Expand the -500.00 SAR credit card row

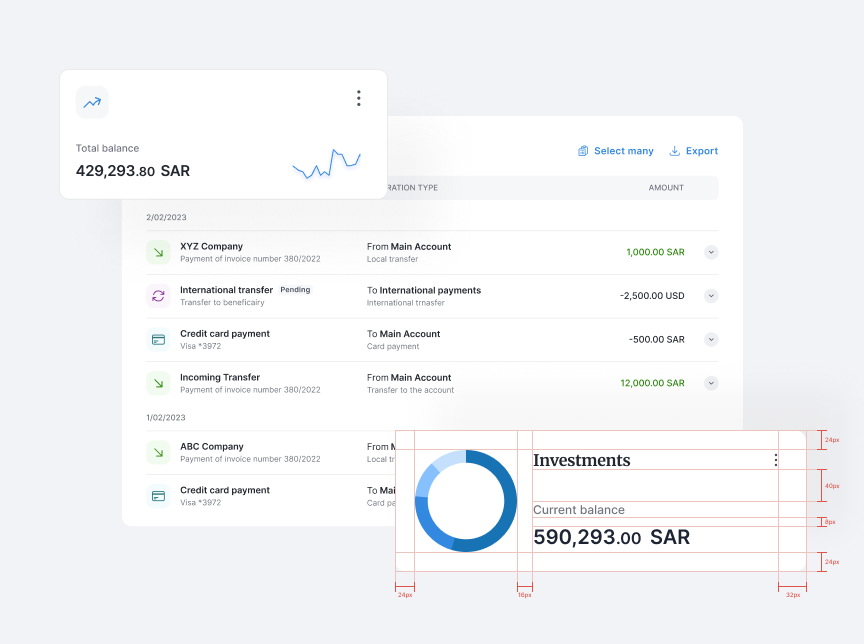pos(711,339)
